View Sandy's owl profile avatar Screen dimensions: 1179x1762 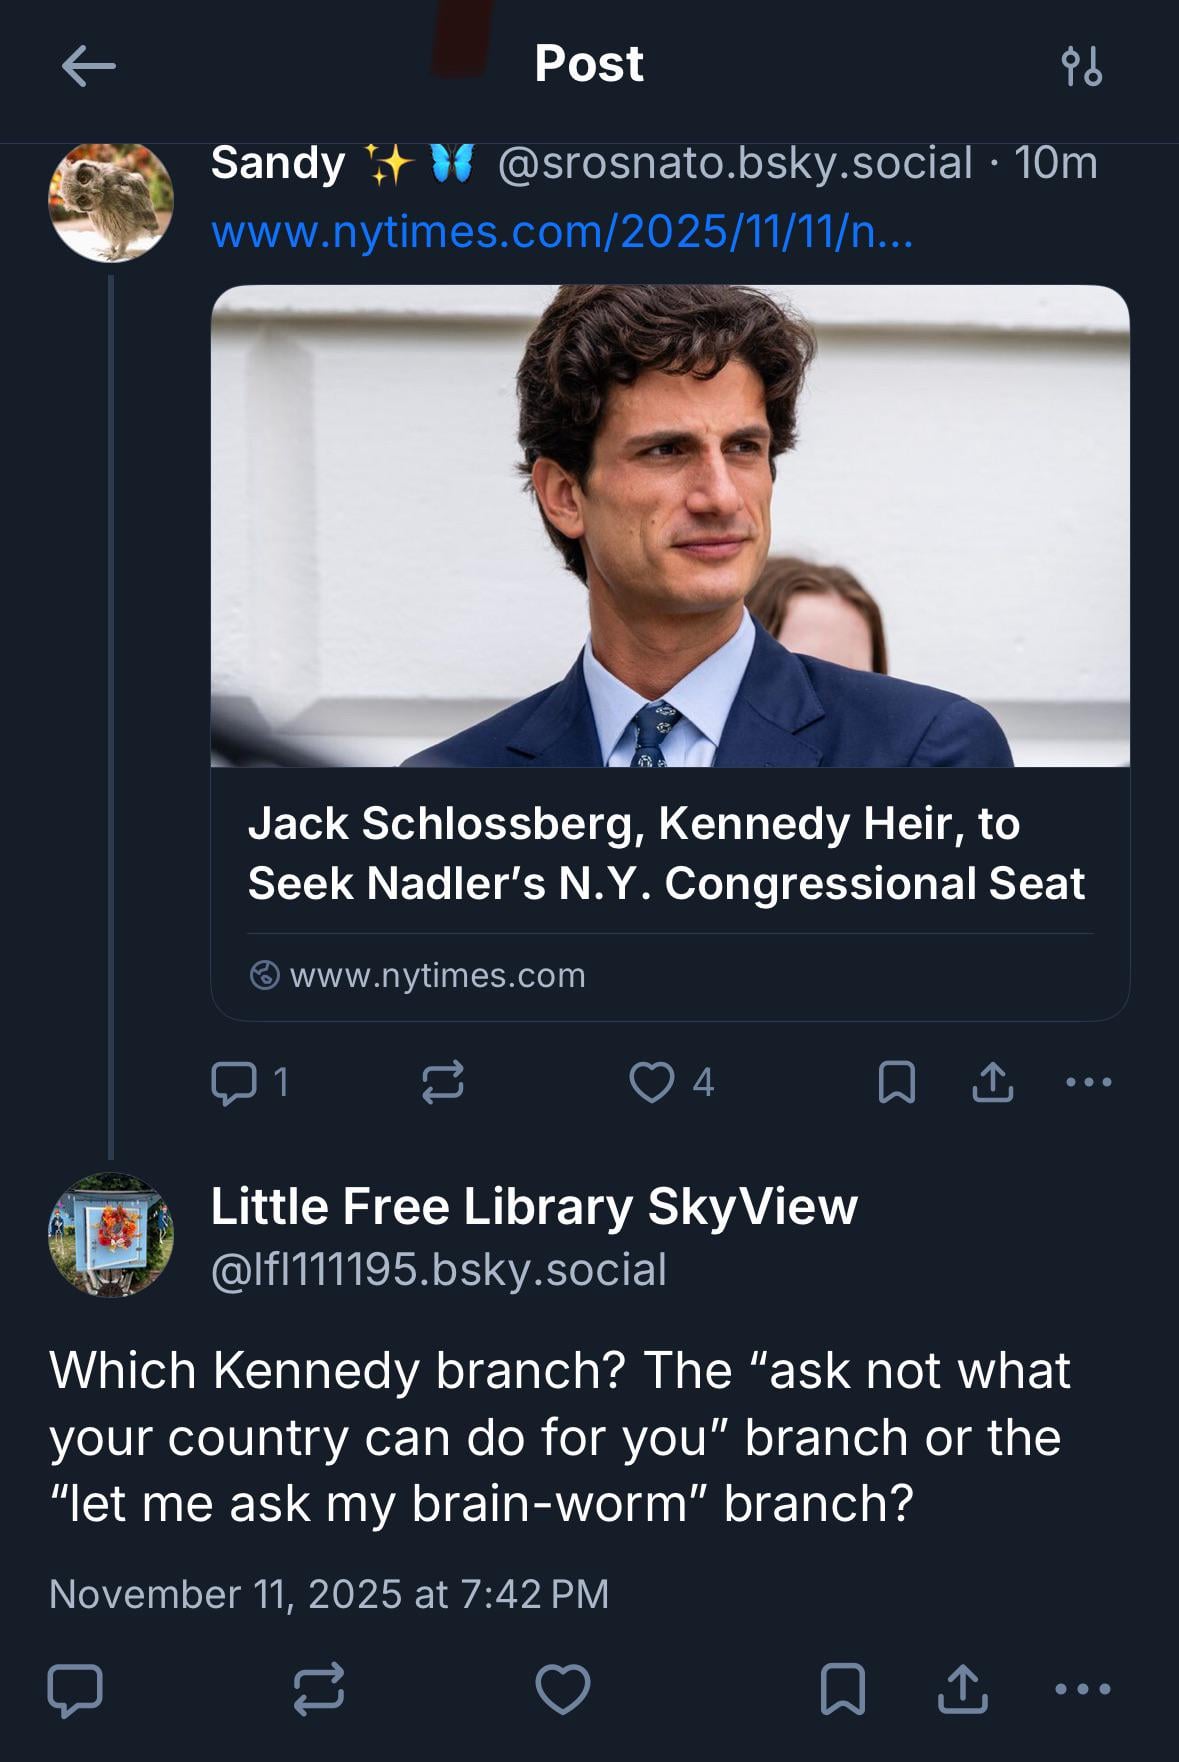(x=111, y=200)
